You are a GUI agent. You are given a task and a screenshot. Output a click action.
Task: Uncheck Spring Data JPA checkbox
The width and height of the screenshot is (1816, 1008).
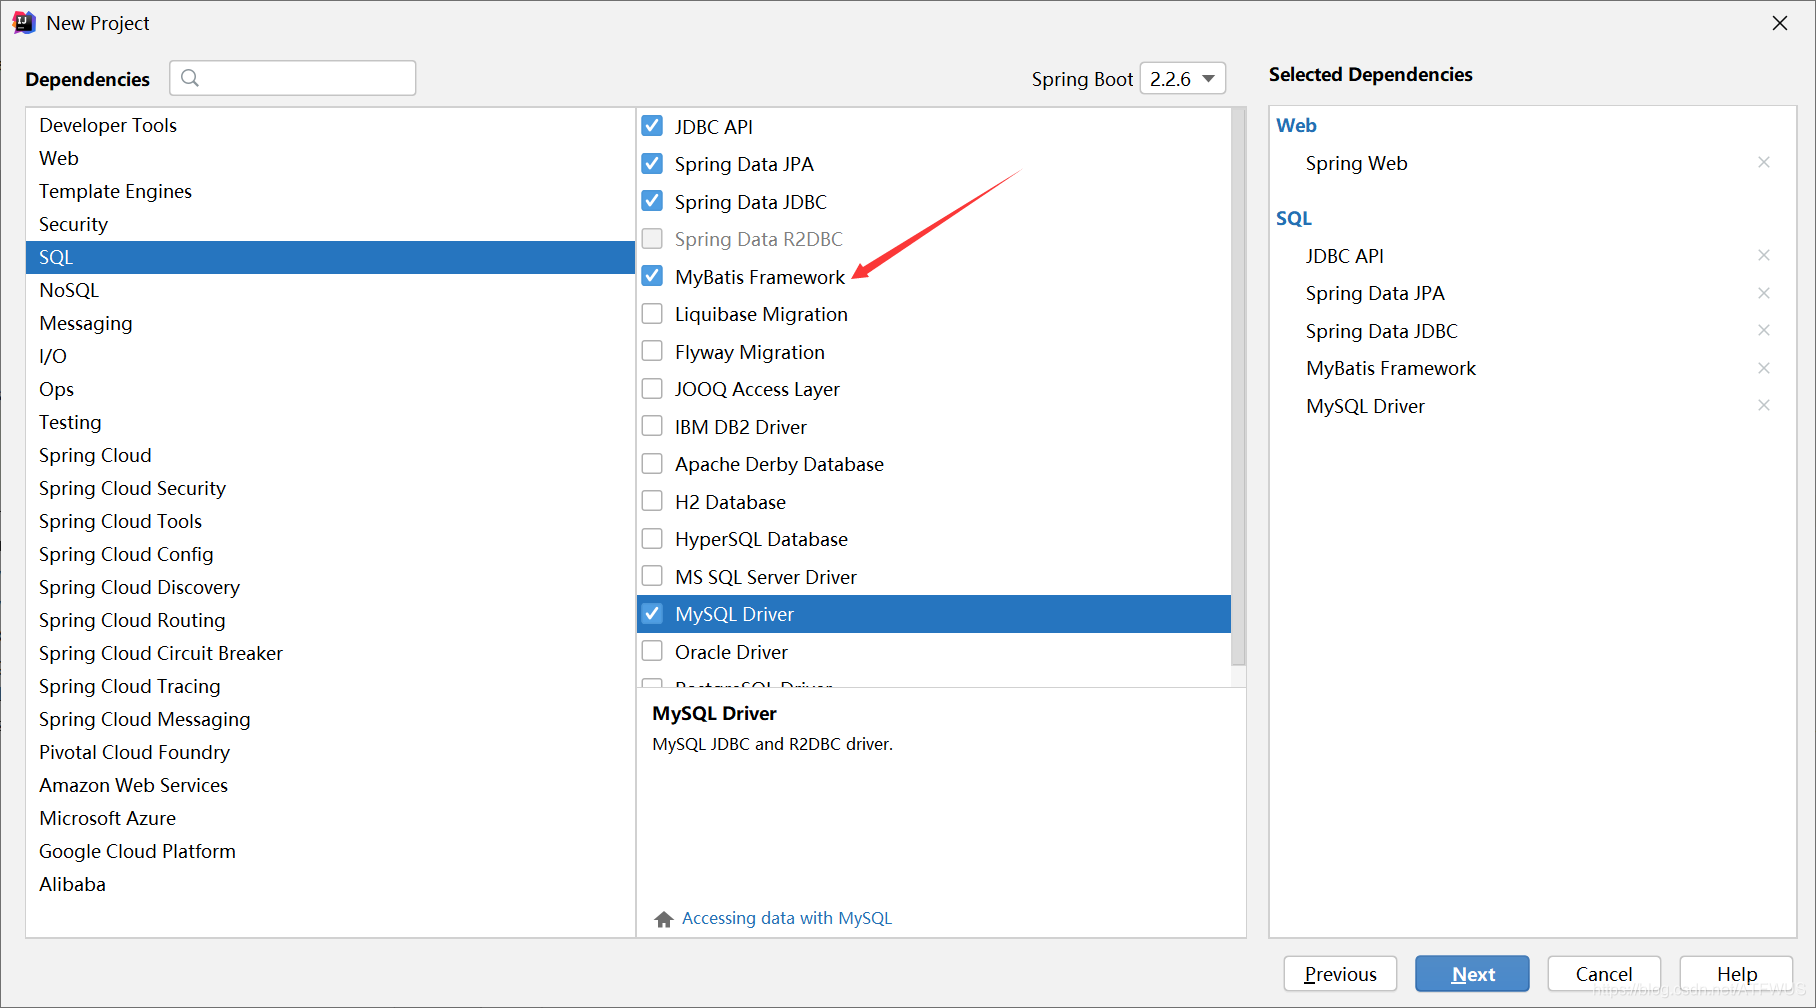pos(652,163)
